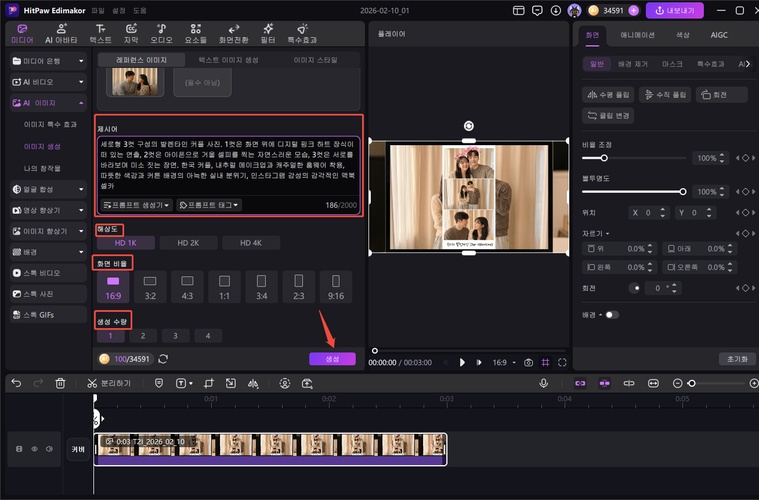Click the reference couple image thumbnail
Screen dimensions: 759x500
pyautogui.click(x=135, y=81)
